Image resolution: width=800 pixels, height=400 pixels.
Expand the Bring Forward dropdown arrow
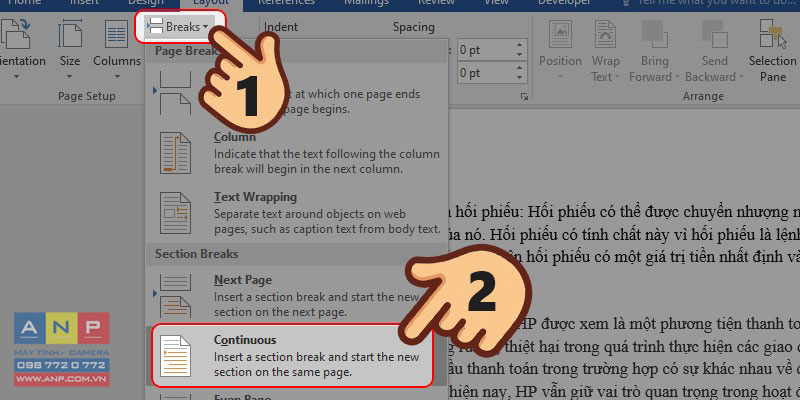pos(677,78)
